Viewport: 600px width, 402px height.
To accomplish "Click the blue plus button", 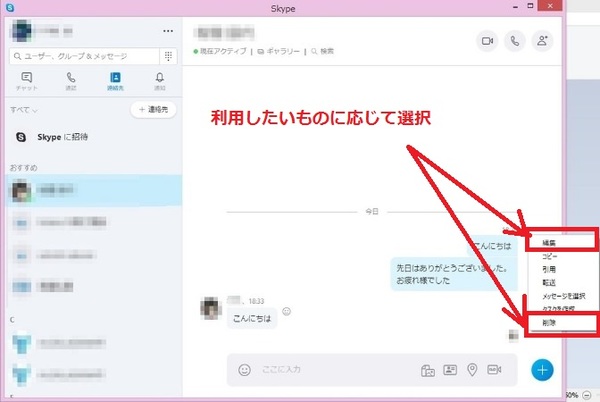I will (542, 370).
